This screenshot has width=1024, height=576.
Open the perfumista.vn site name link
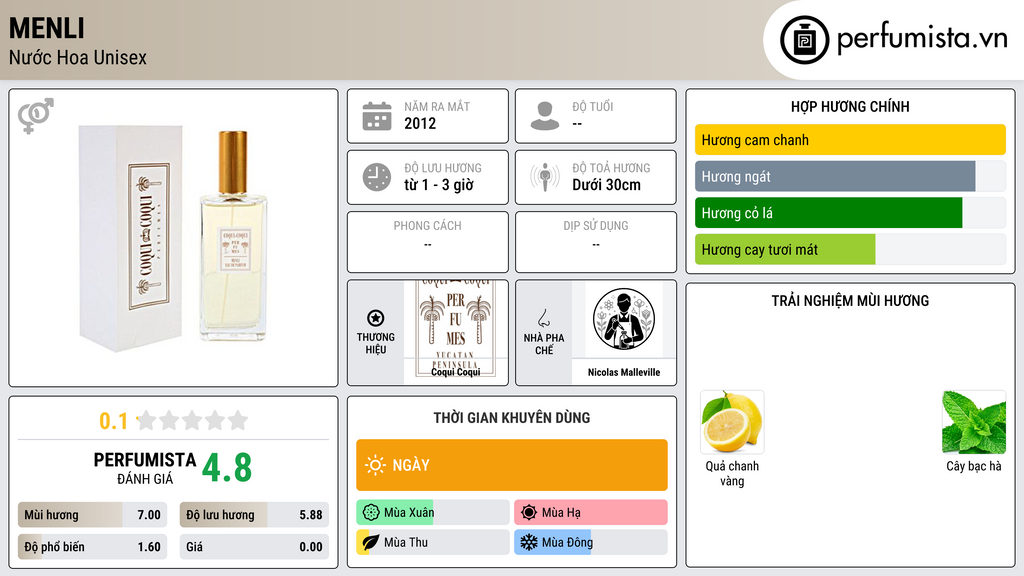pyautogui.click(x=922, y=39)
